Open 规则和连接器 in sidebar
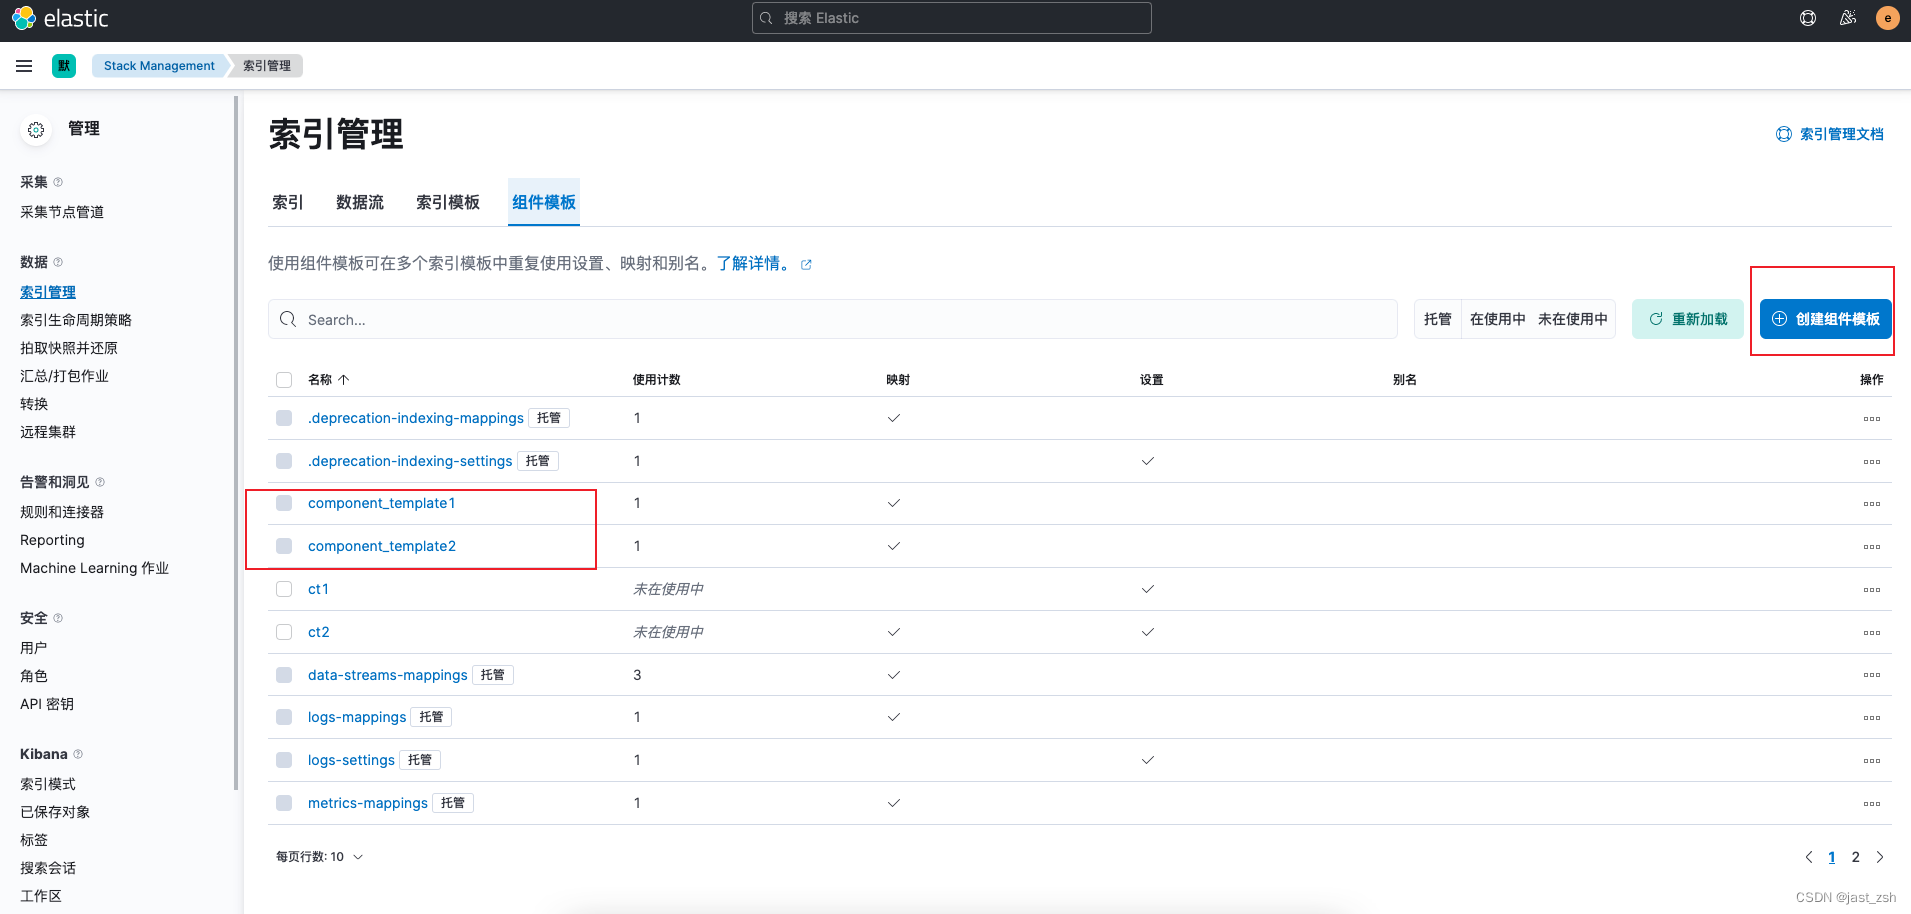 (62, 512)
